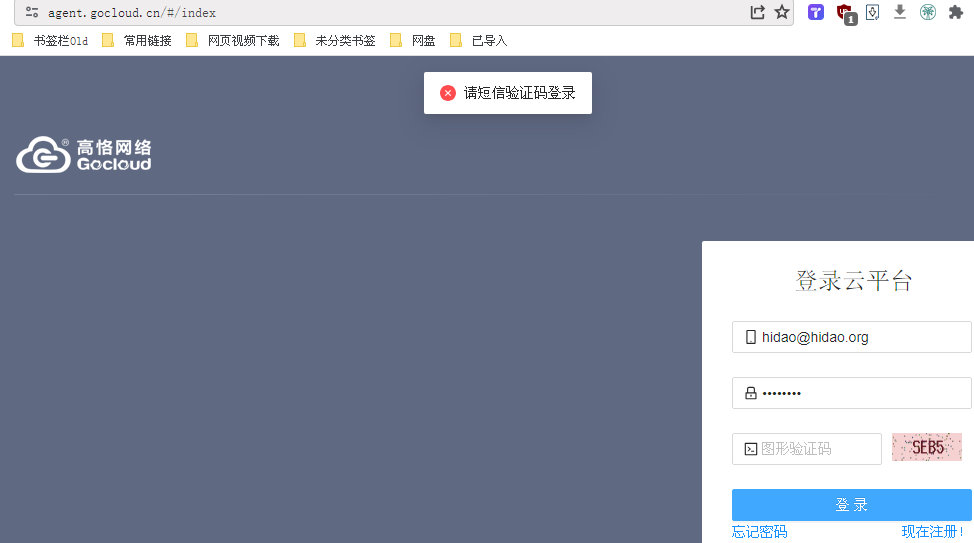The width and height of the screenshot is (974, 543).
Task: Open the 未分类书签 bookmark folder
Action: (x=335, y=41)
